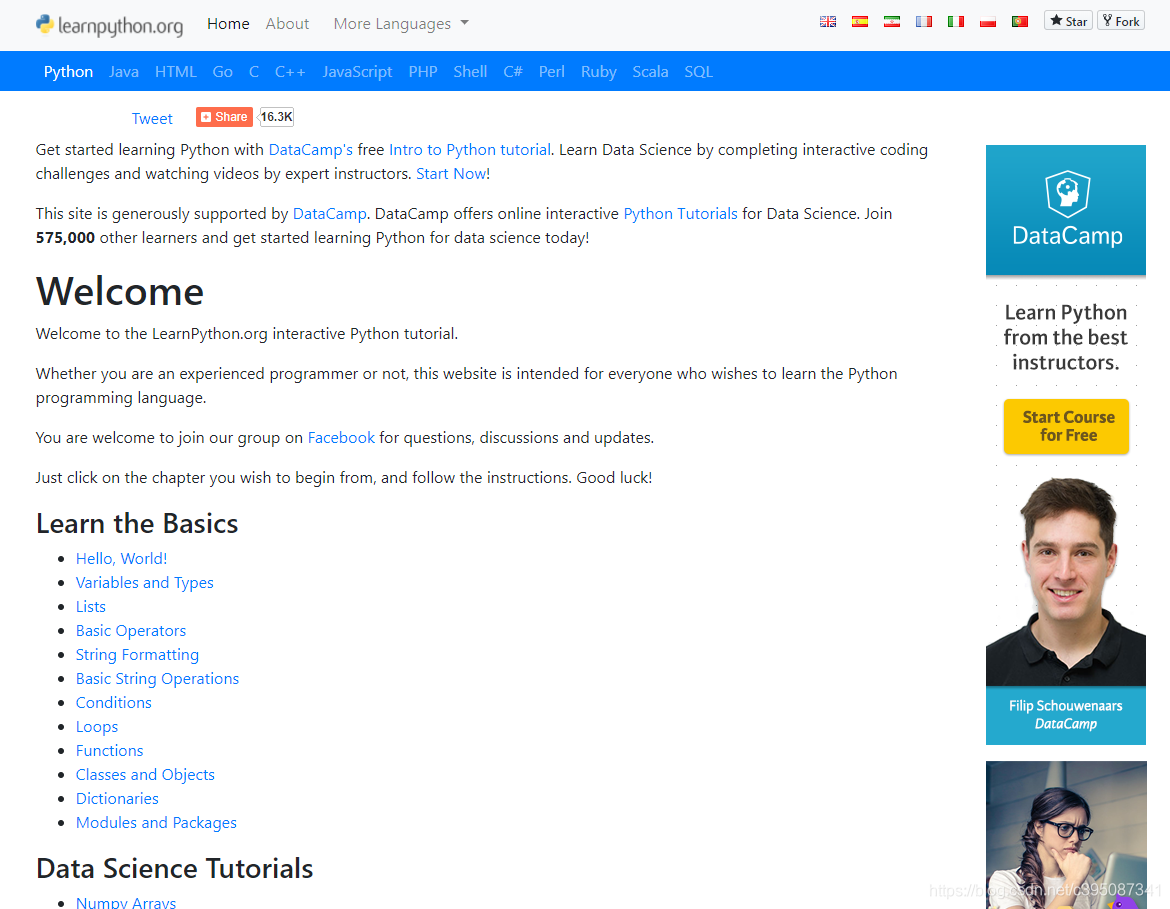This screenshot has width=1170, height=909.
Task: Click Start Course for Free button
Action: [x=1066, y=426]
